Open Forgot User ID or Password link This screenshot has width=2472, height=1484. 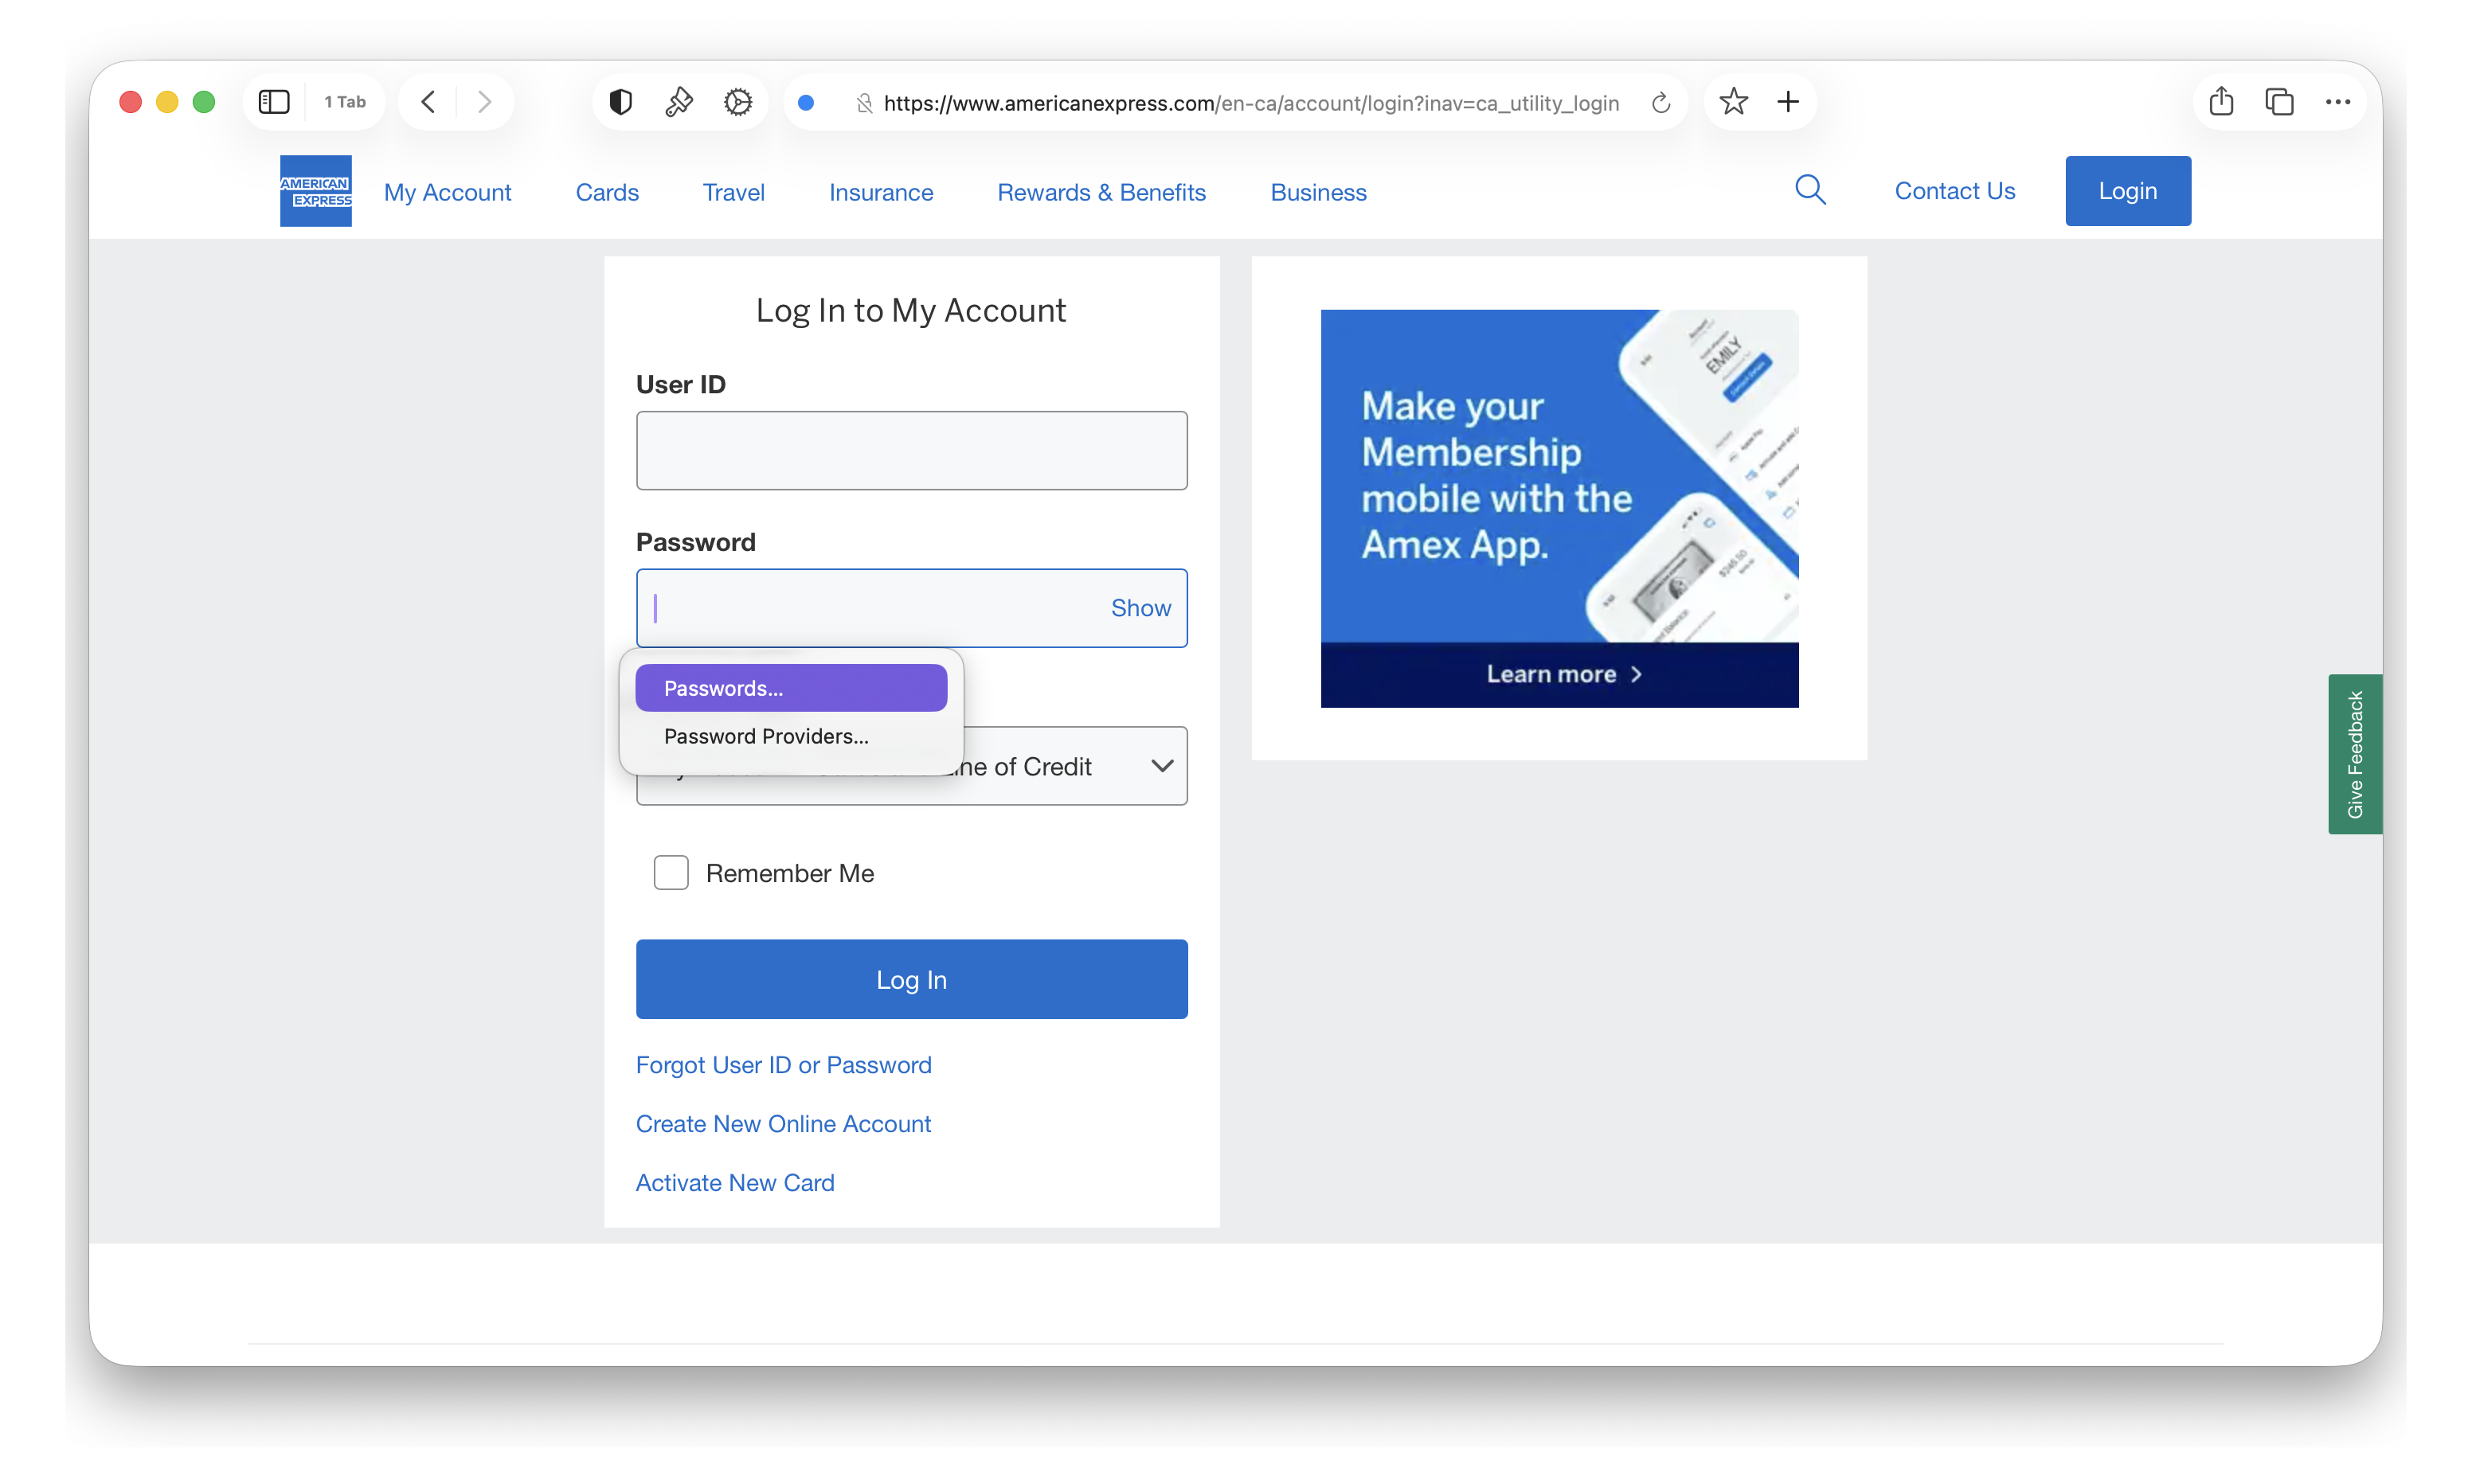(783, 1064)
